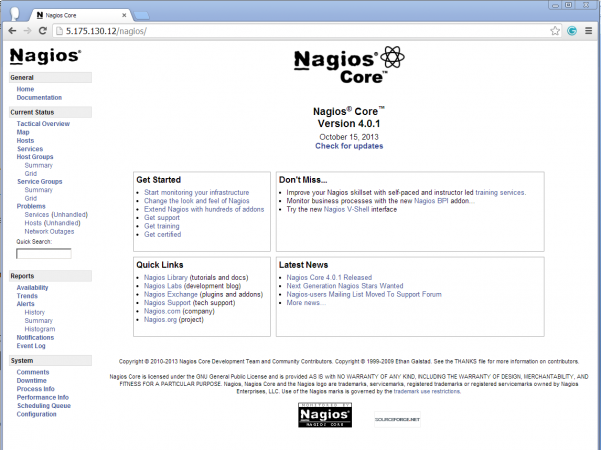The image size is (601, 450).
Task: Bookmark this page with the star icon
Action: pyautogui.click(x=555, y=31)
